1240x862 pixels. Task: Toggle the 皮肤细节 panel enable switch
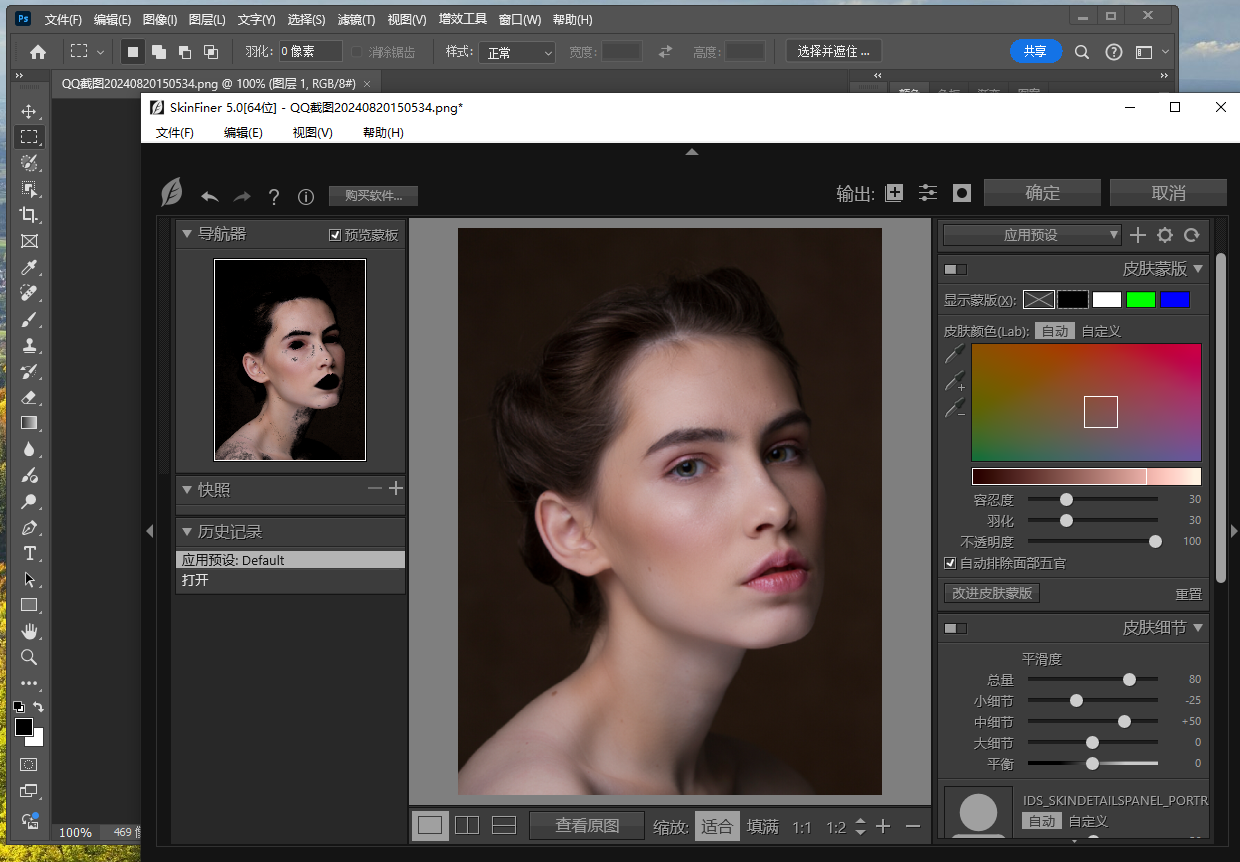956,628
